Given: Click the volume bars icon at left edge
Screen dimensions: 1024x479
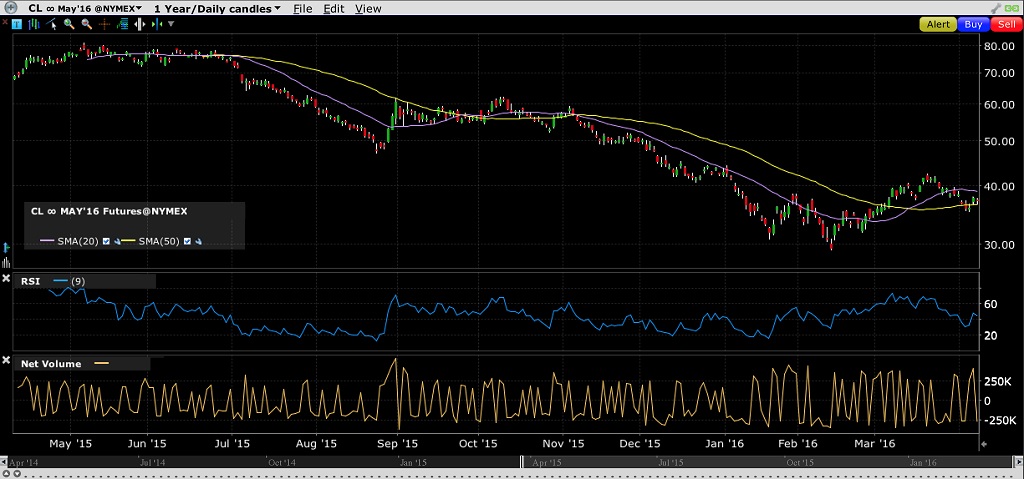Looking at the screenshot, I should click(x=6, y=262).
